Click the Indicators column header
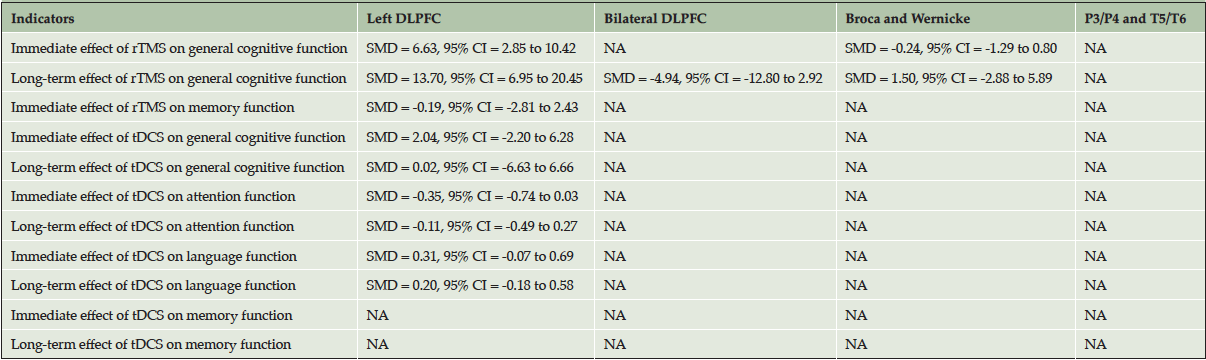The width and height of the screenshot is (1206, 360). click(44, 18)
